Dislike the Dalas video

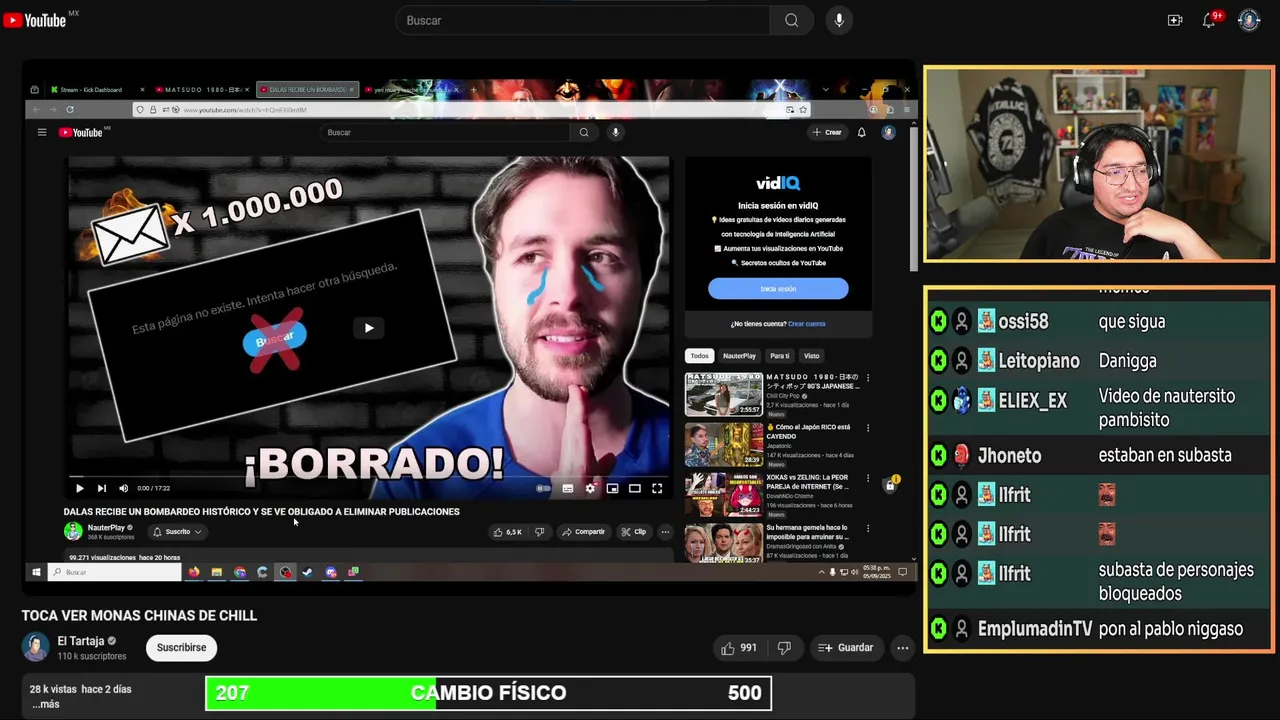[x=539, y=532]
